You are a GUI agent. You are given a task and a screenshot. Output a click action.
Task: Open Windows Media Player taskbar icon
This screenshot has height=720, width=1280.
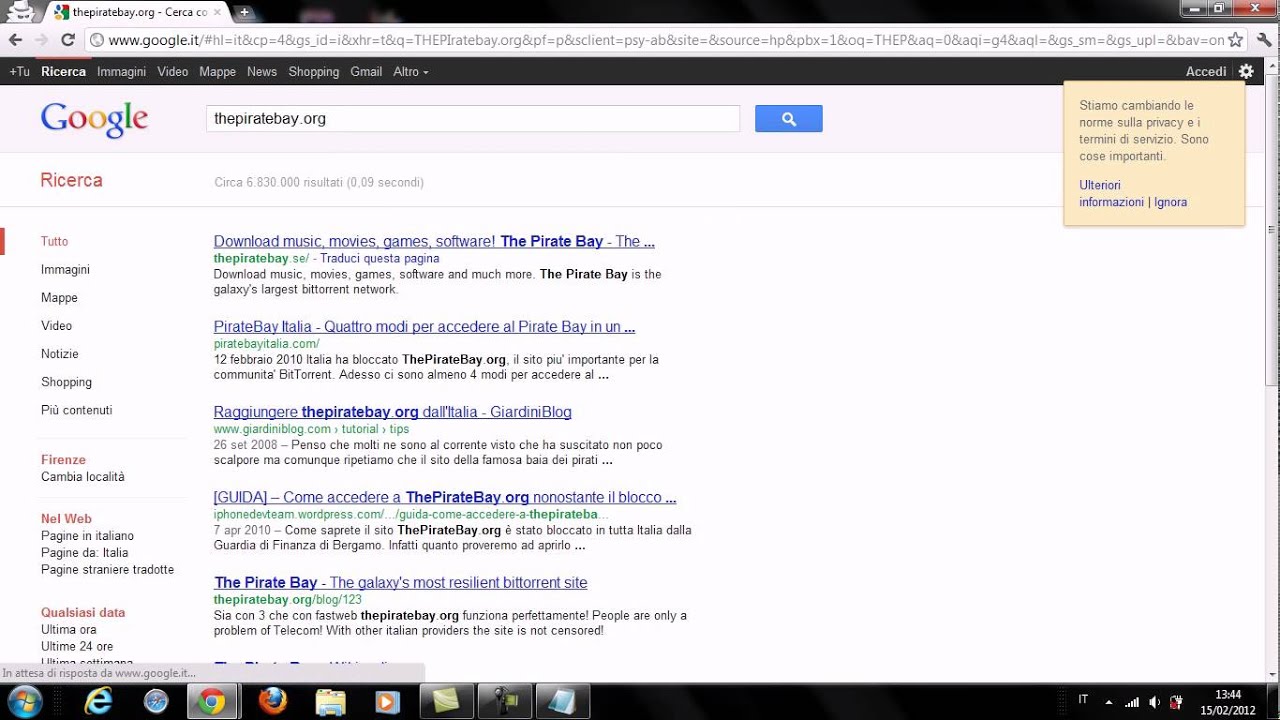(x=387, y=702)
